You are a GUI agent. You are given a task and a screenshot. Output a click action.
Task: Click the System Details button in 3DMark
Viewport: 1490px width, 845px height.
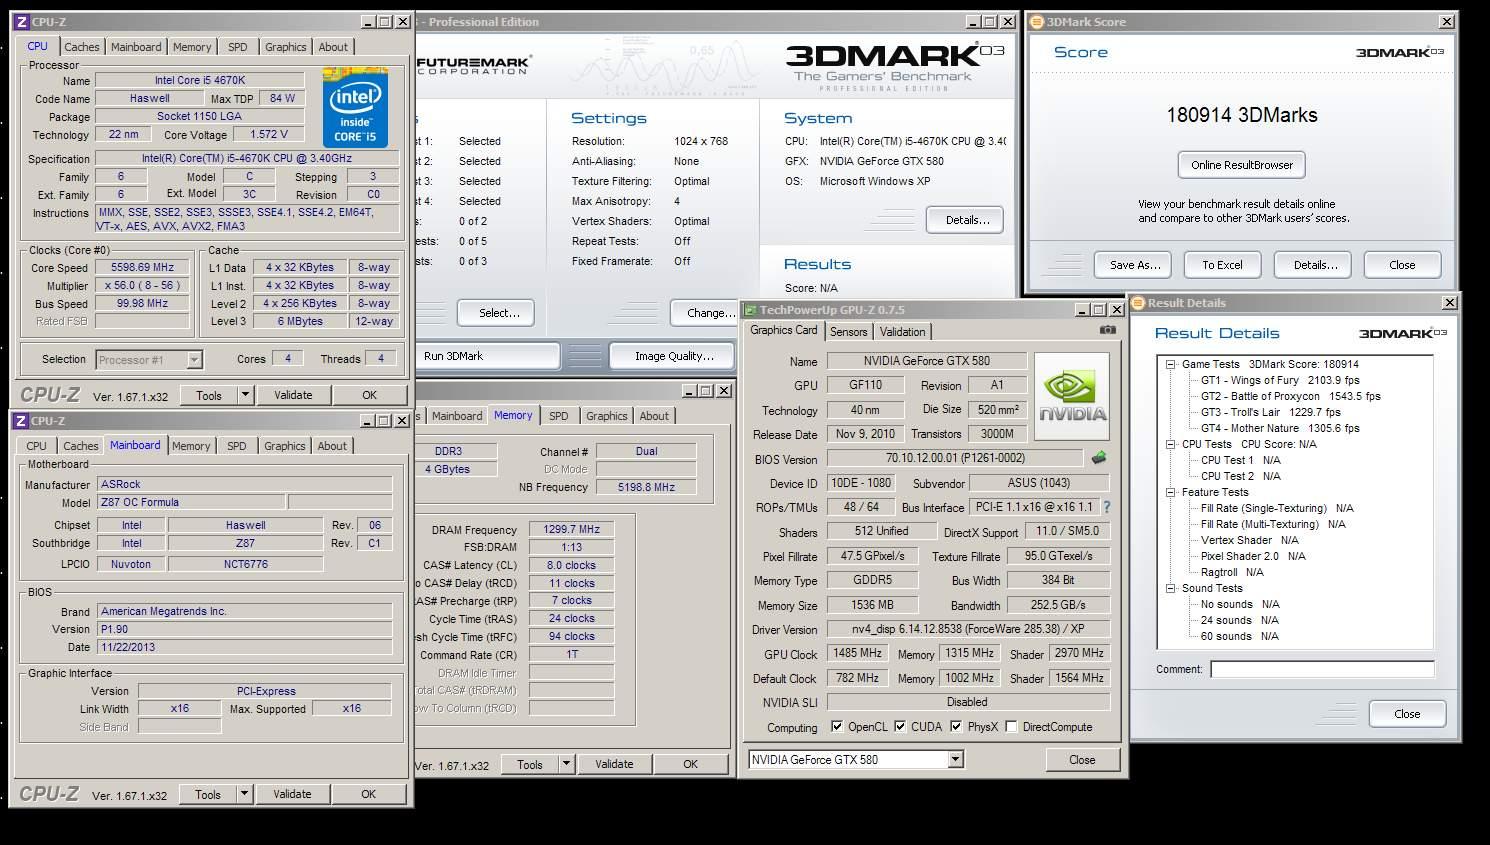point(965,220)
